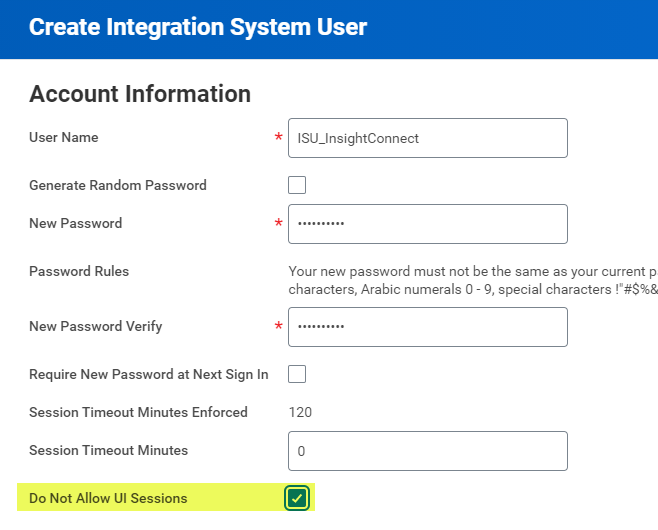Click the User Name label

pos(64,137)
